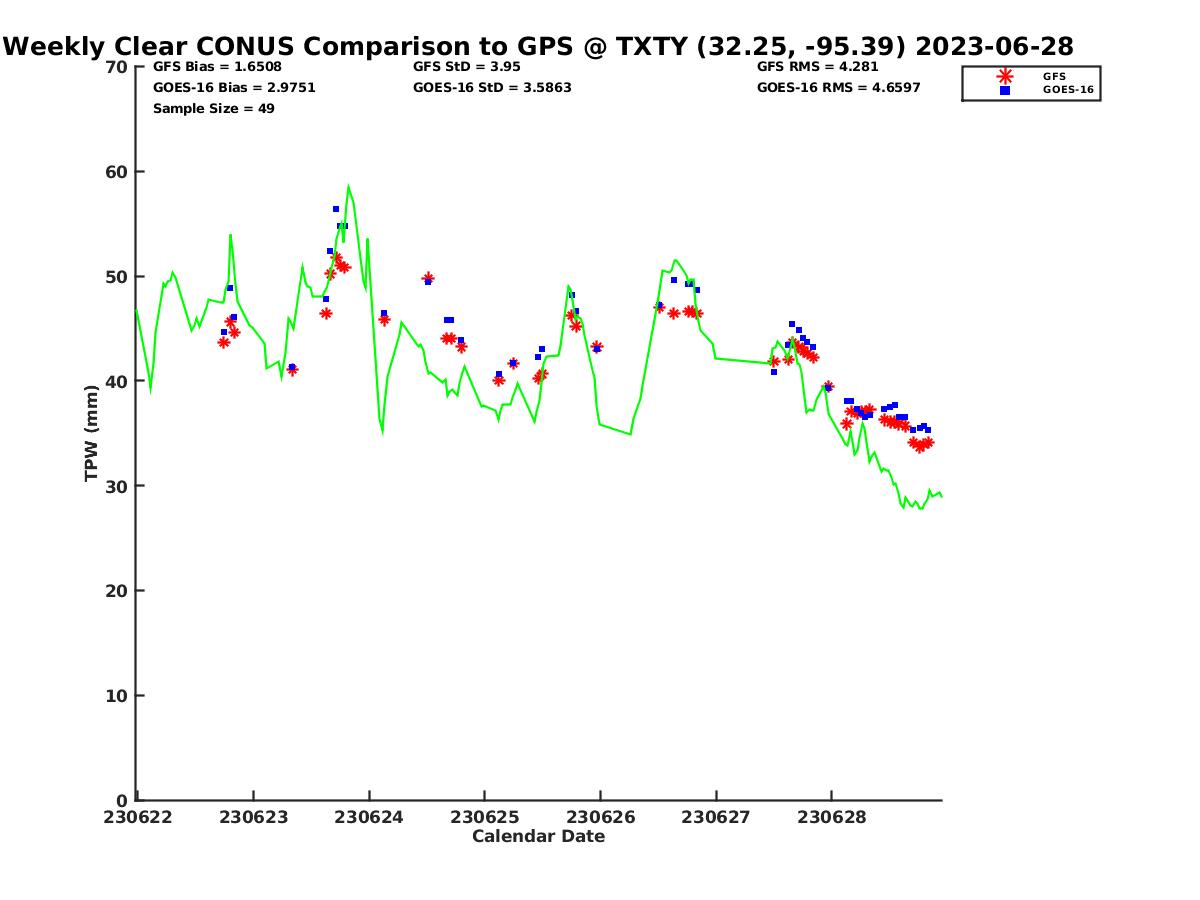This screenshot has height=900, width=1200.
Task: Click the 230628 x-axis tick label
Action: click(x=831, y=817)
